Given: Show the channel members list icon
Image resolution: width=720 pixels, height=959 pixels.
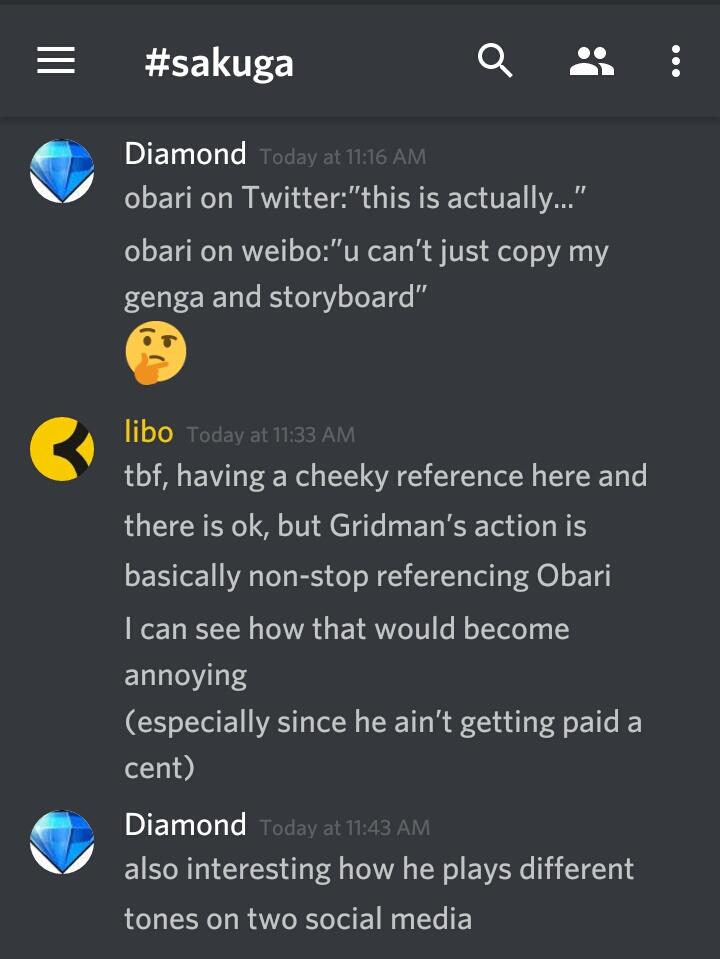Looking at the screenshot, I should 592,61.
